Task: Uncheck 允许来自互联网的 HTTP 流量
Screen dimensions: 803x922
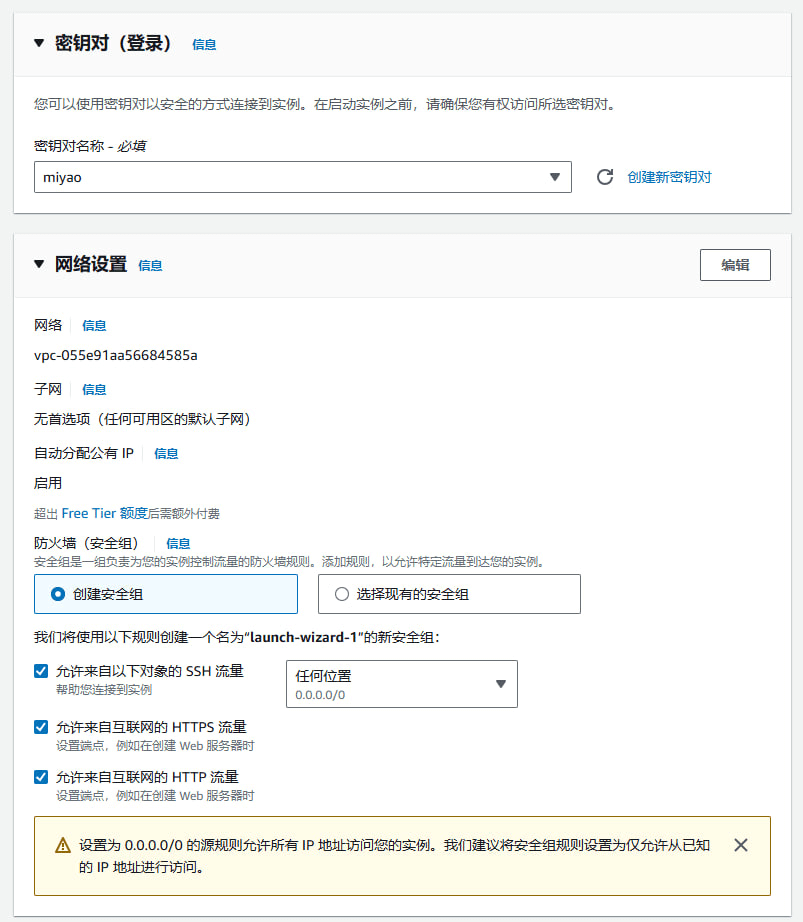Action: point(40,777)
